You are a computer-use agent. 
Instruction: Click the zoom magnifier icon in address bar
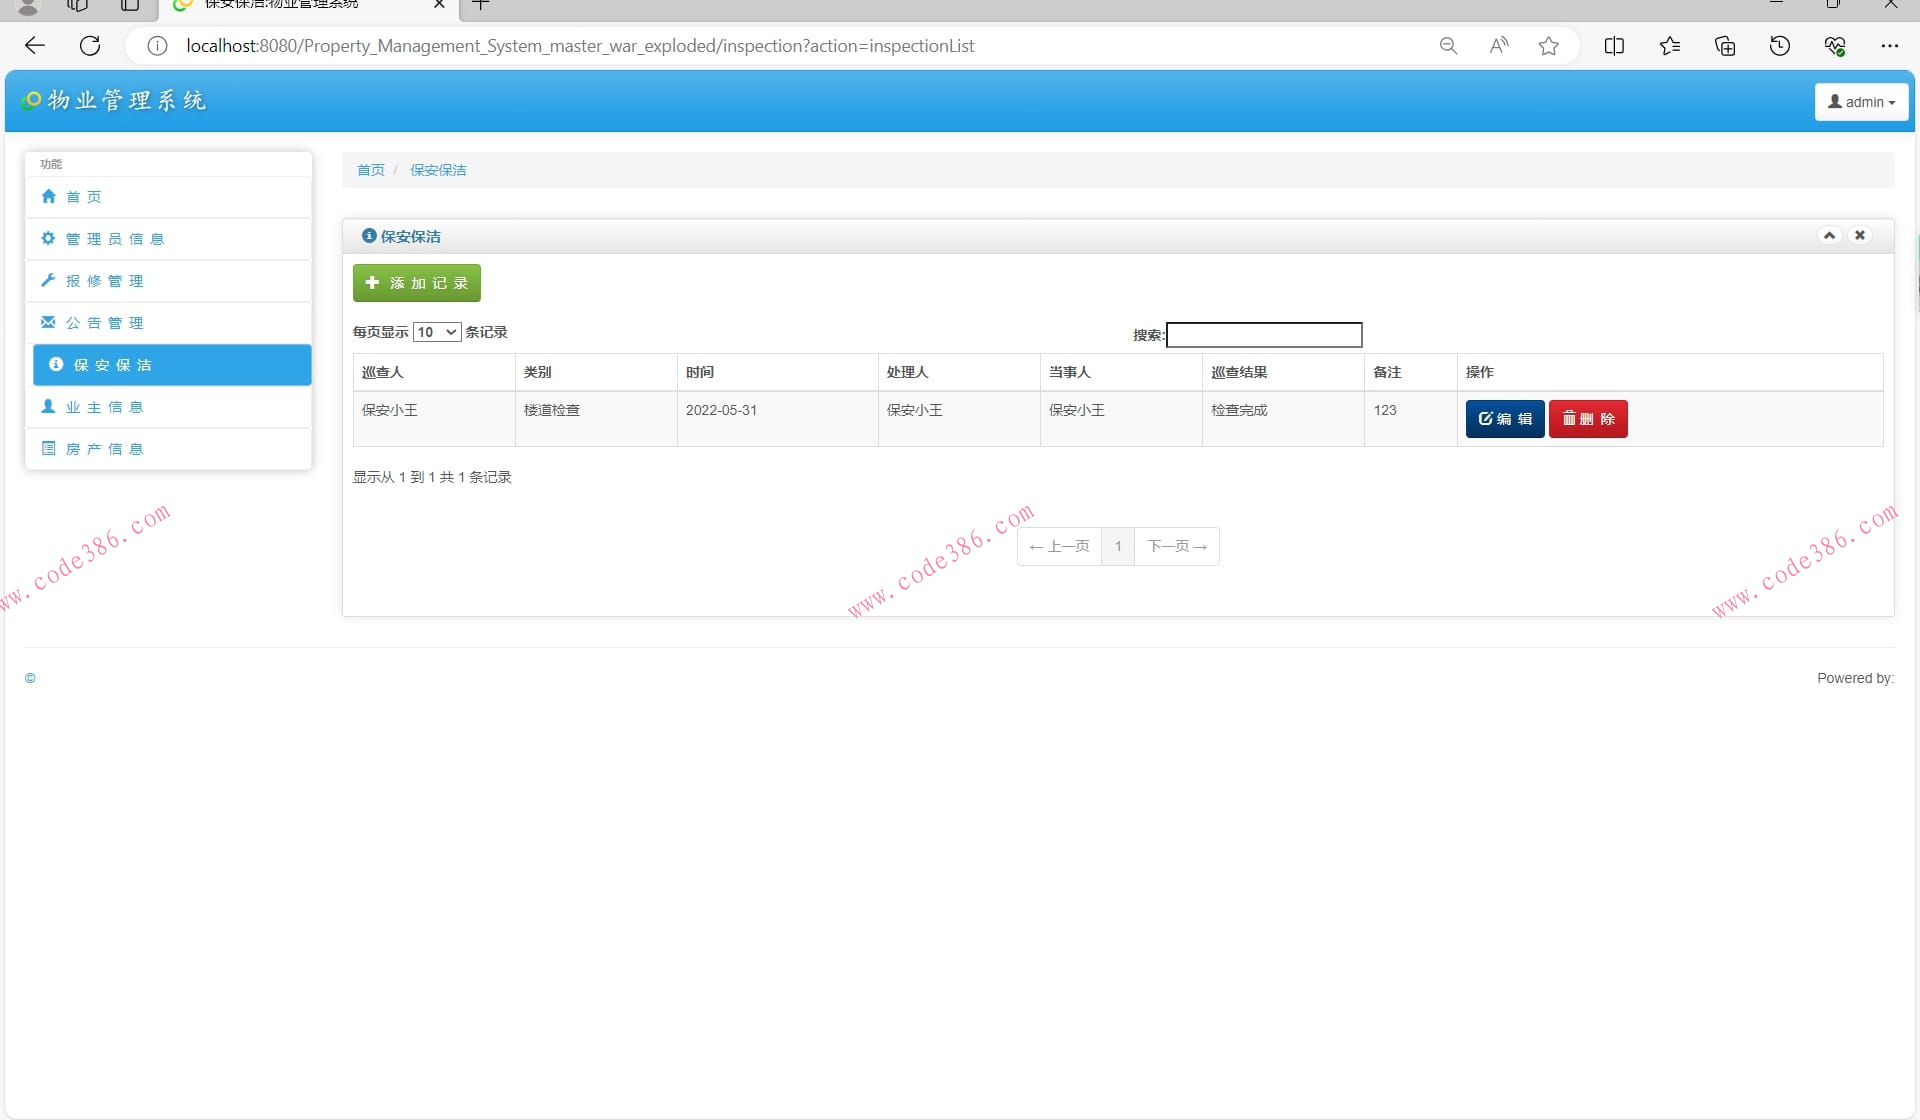(1447, 46)
